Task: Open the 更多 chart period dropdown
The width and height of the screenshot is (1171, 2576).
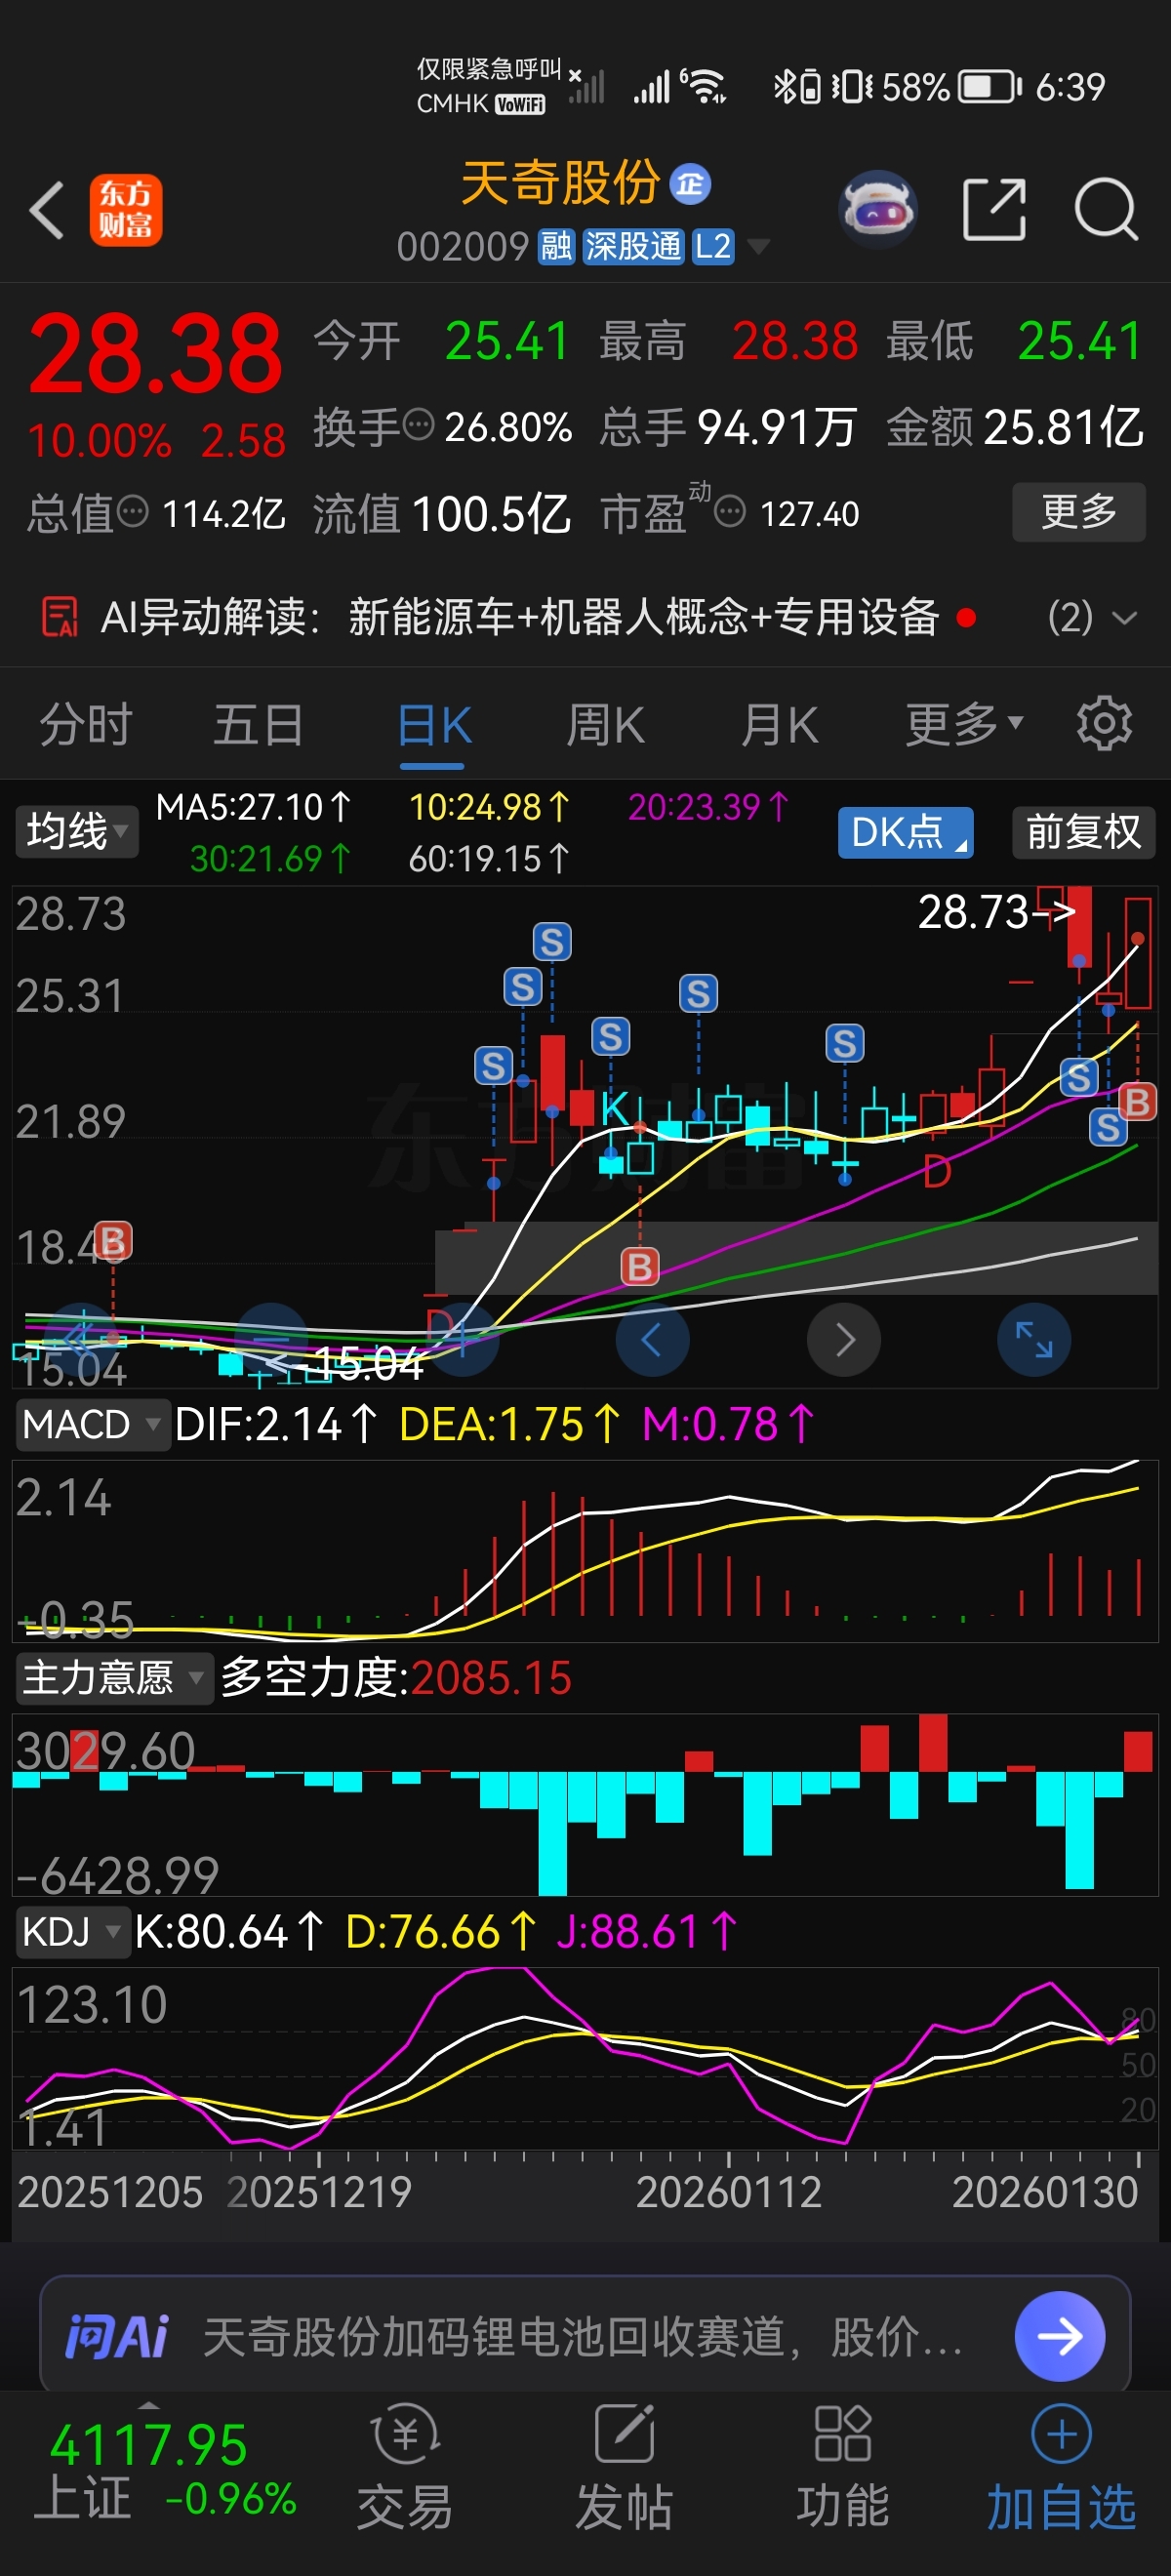Action: point(964,723)
